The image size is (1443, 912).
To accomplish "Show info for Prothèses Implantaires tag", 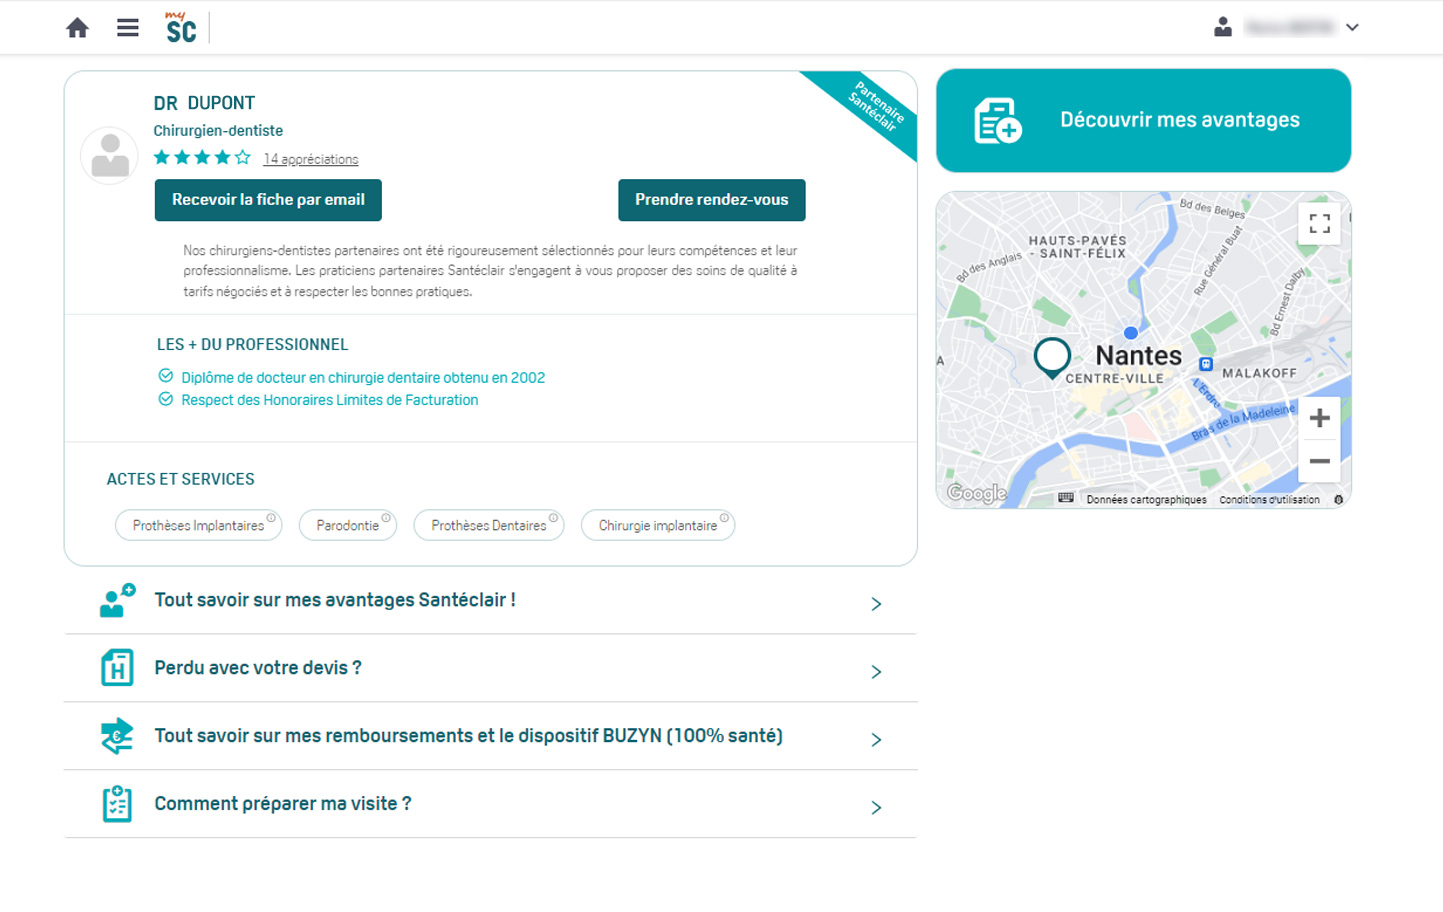I will point(271,518).
